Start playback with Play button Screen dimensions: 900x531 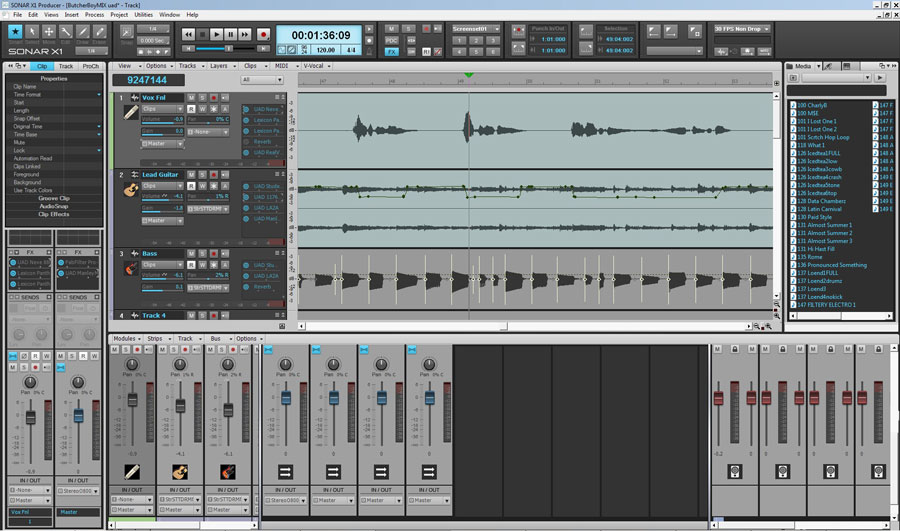[216, 34]
